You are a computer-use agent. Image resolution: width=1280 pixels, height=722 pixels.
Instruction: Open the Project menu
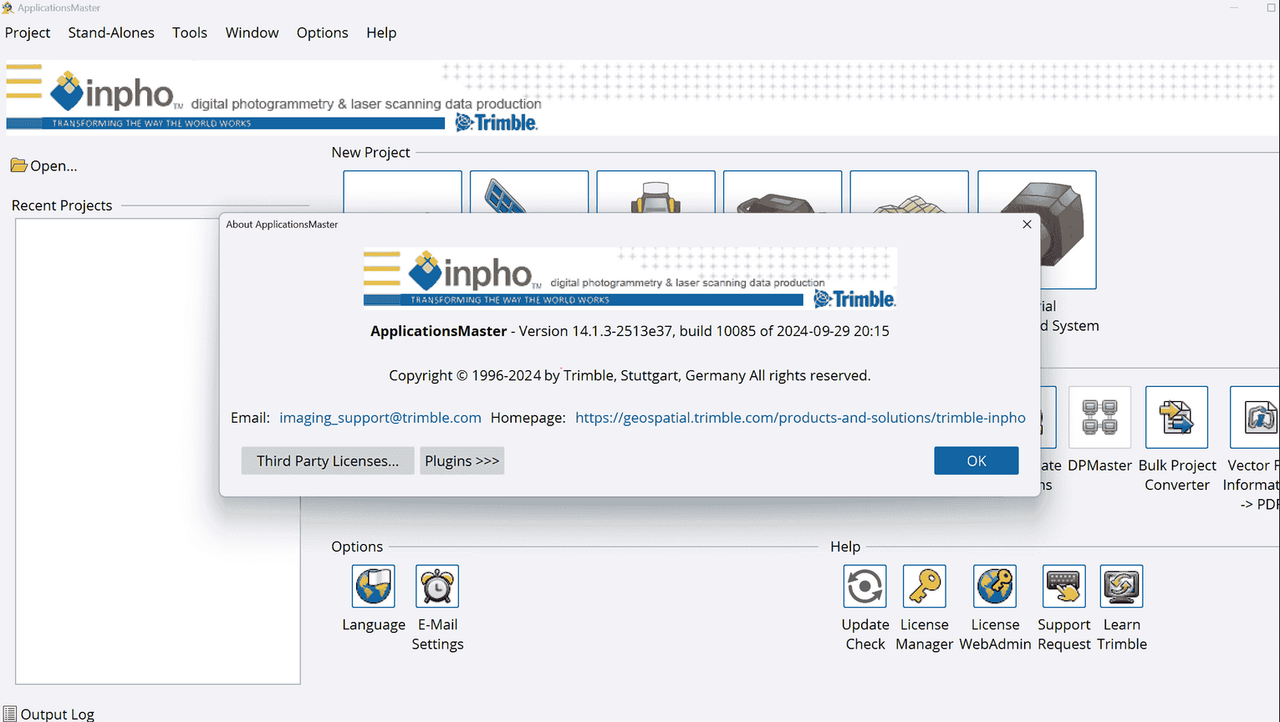click(x=27, y=32)
